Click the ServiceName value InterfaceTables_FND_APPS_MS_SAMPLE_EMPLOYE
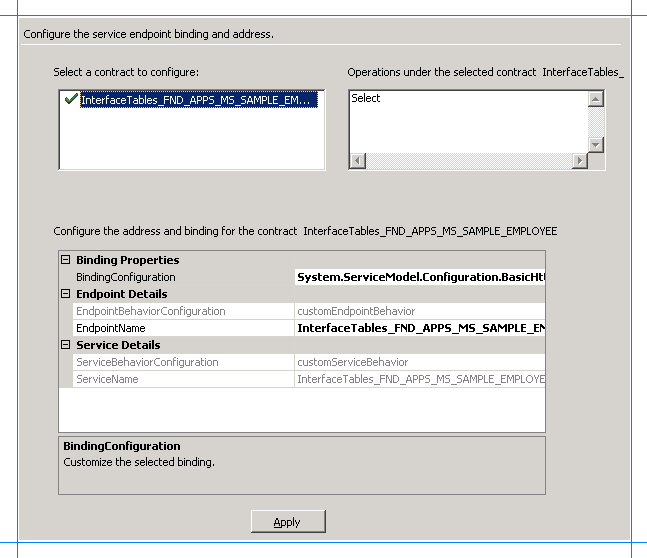647x558 pixels. (x=420, y=379)
